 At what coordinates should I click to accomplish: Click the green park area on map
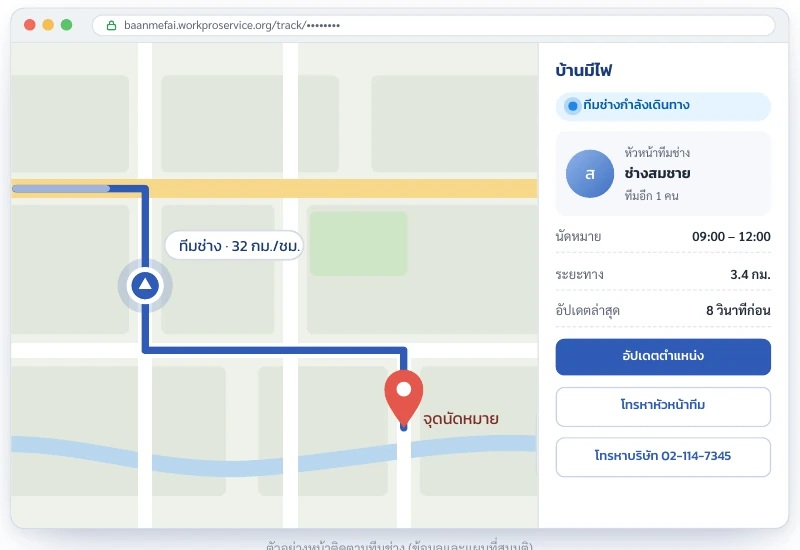pyautogui.click(x=358, y=244)
